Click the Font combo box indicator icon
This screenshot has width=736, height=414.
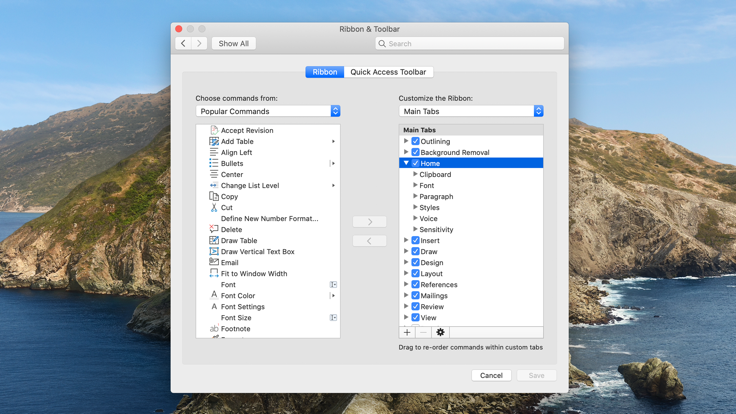[x=333, y=284]
